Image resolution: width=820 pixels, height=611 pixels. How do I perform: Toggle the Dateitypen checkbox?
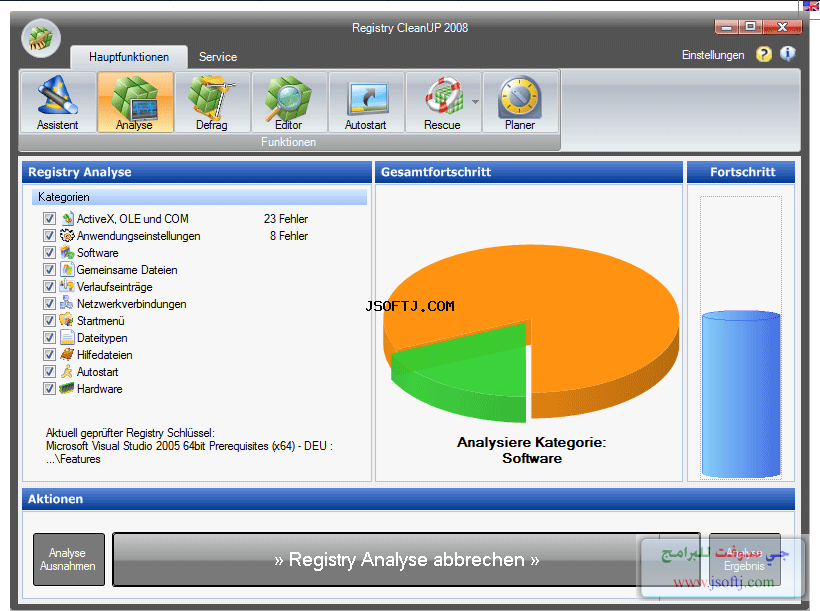(49, 337)
